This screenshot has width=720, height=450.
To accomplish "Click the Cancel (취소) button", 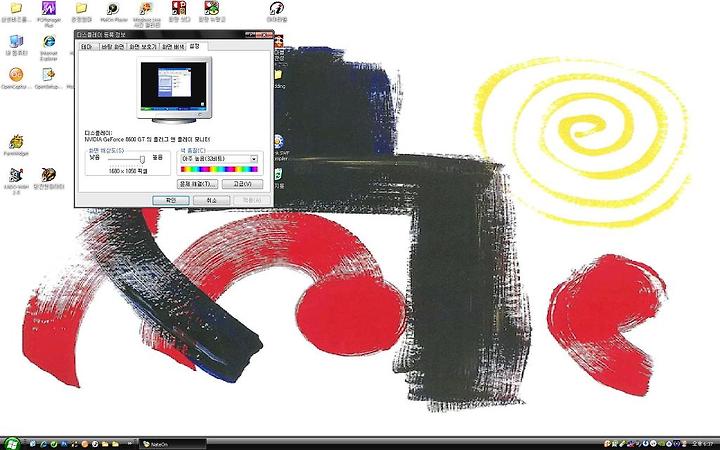I will pyautogui.click(x=211, y=200).
